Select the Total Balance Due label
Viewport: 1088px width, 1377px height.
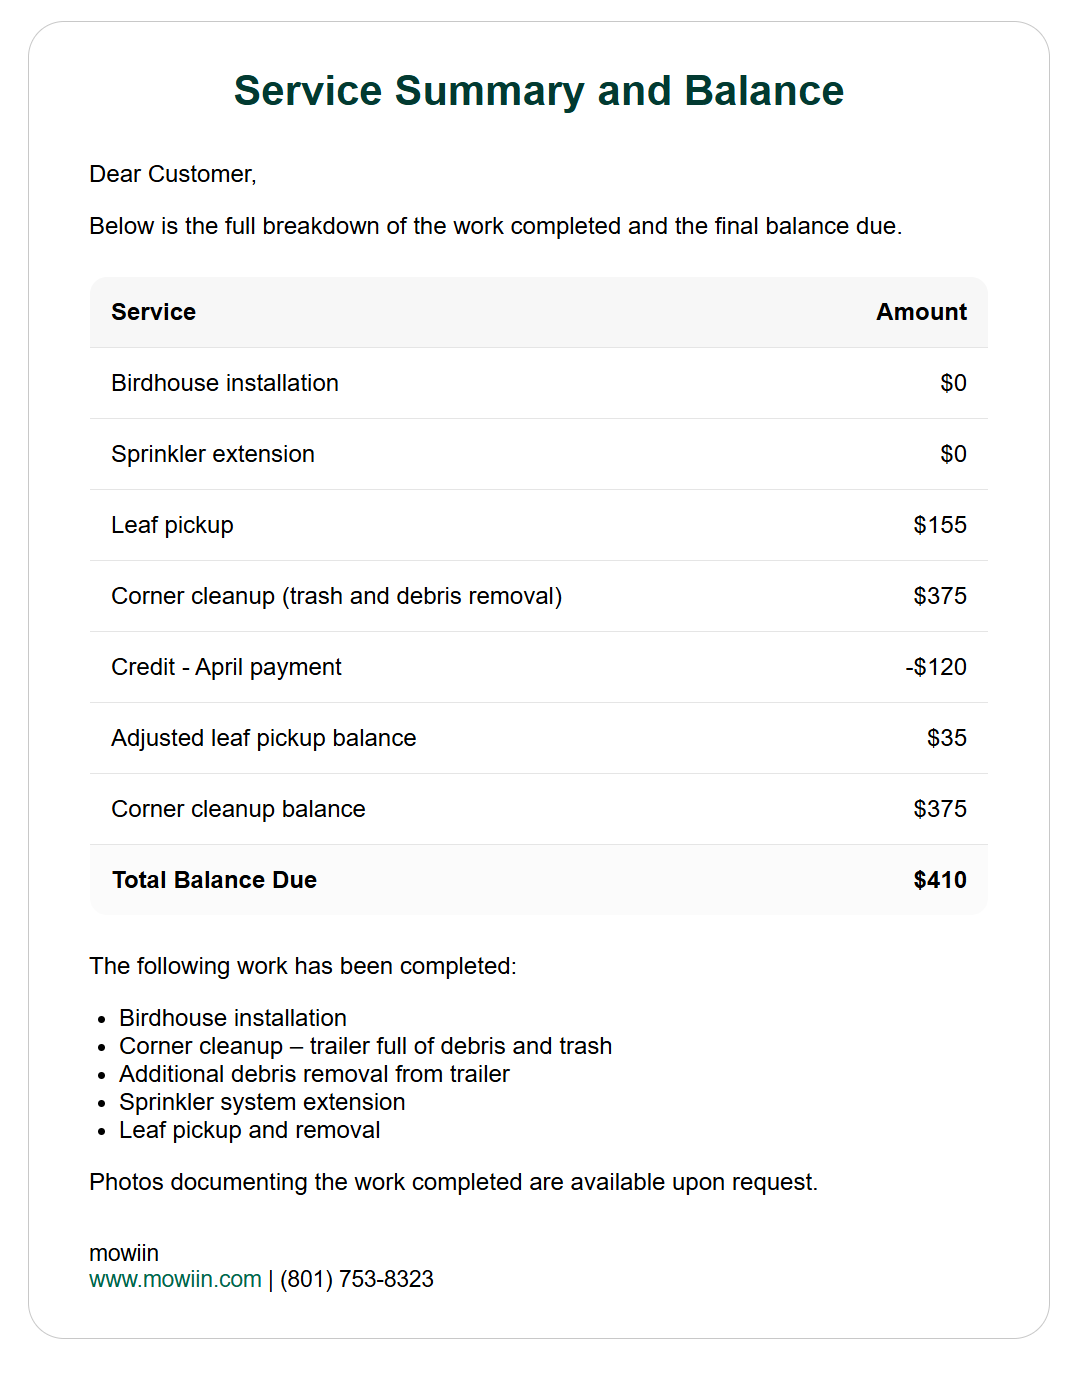[215, 880]
